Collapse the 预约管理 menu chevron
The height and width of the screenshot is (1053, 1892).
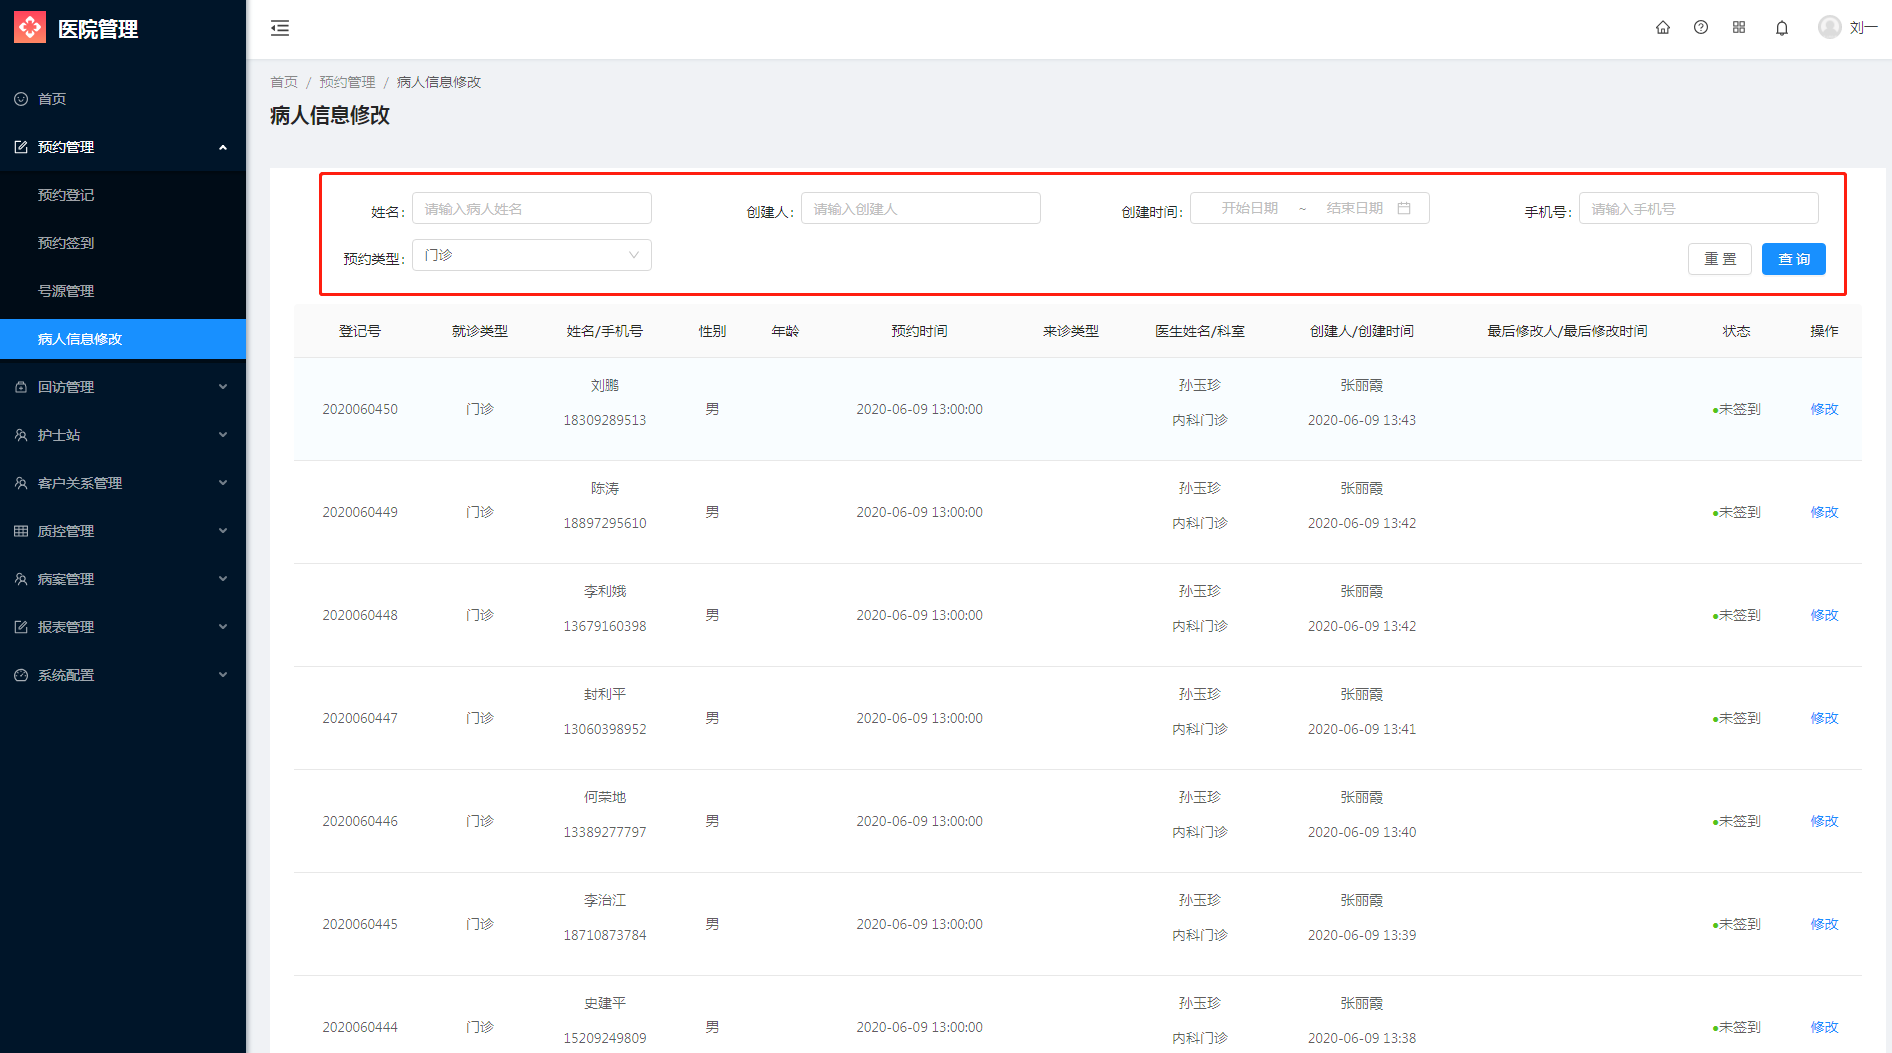click(x=223, y=147)
